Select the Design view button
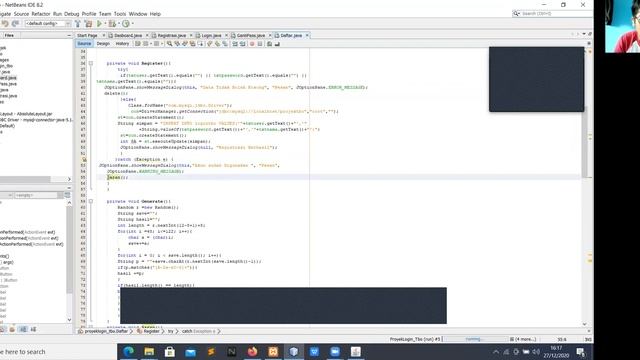This screenshot has height=360, width=640. pos(103,44)
